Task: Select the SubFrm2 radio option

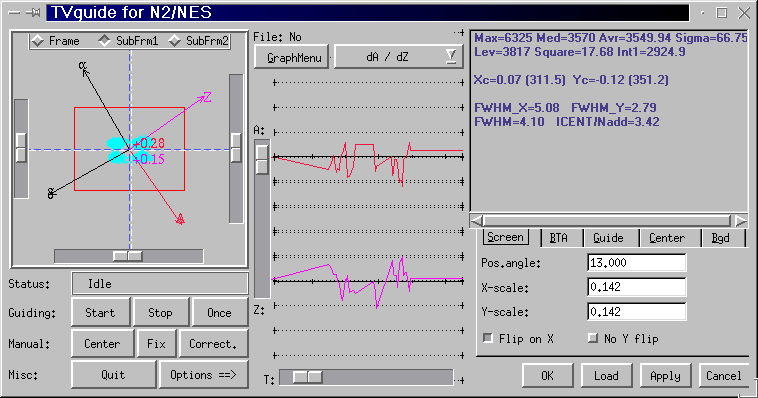Action: pos(199,41)
